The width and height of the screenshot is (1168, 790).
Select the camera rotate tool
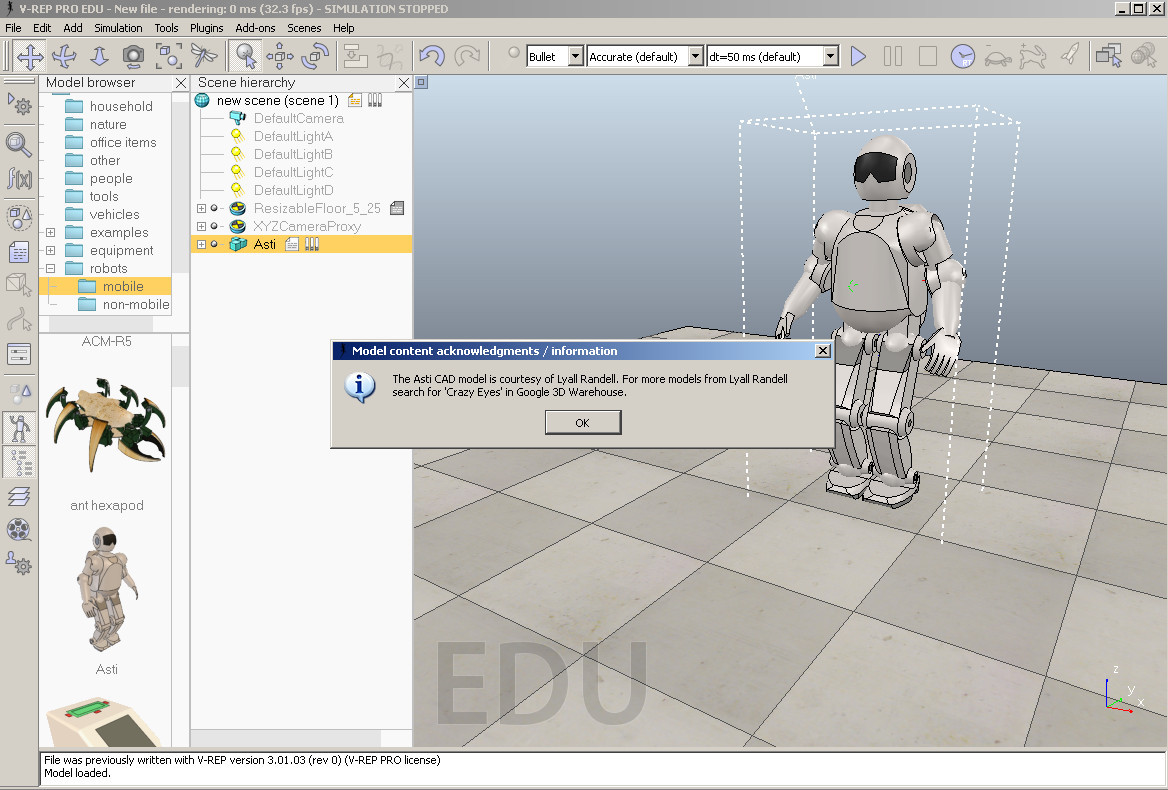(64, 57)
